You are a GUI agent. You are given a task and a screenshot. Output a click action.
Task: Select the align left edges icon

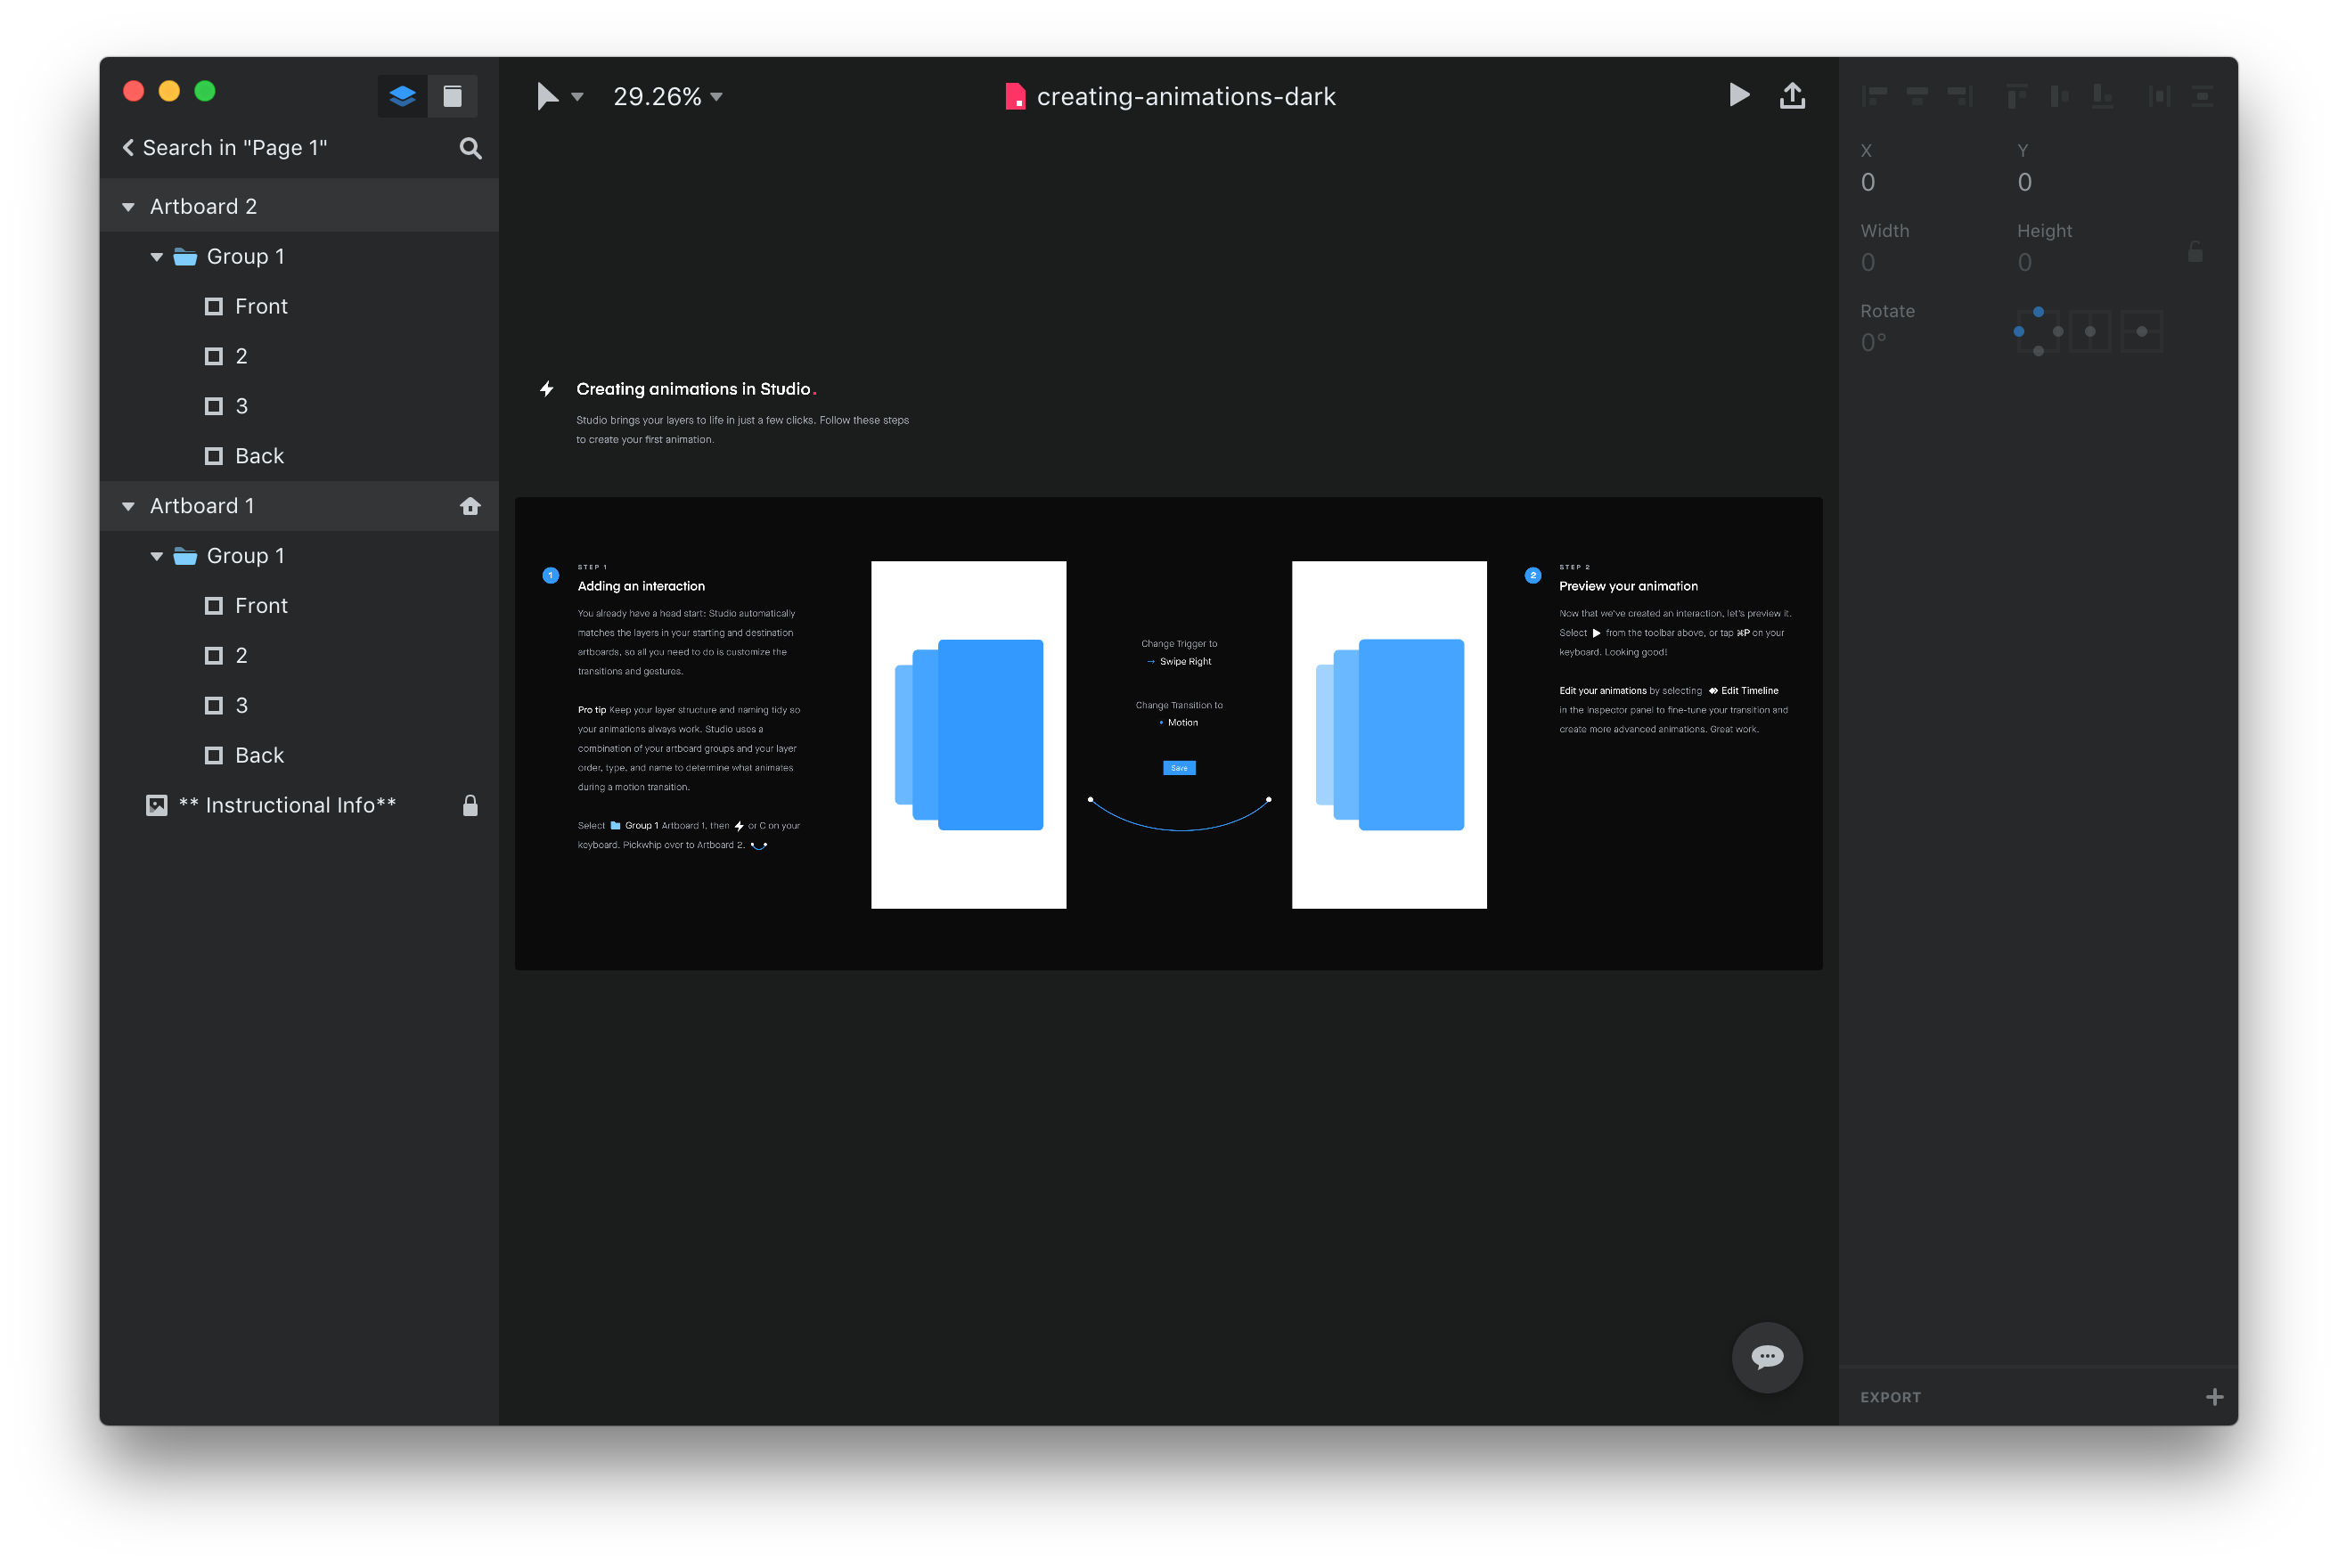[x=1875, y=95]
